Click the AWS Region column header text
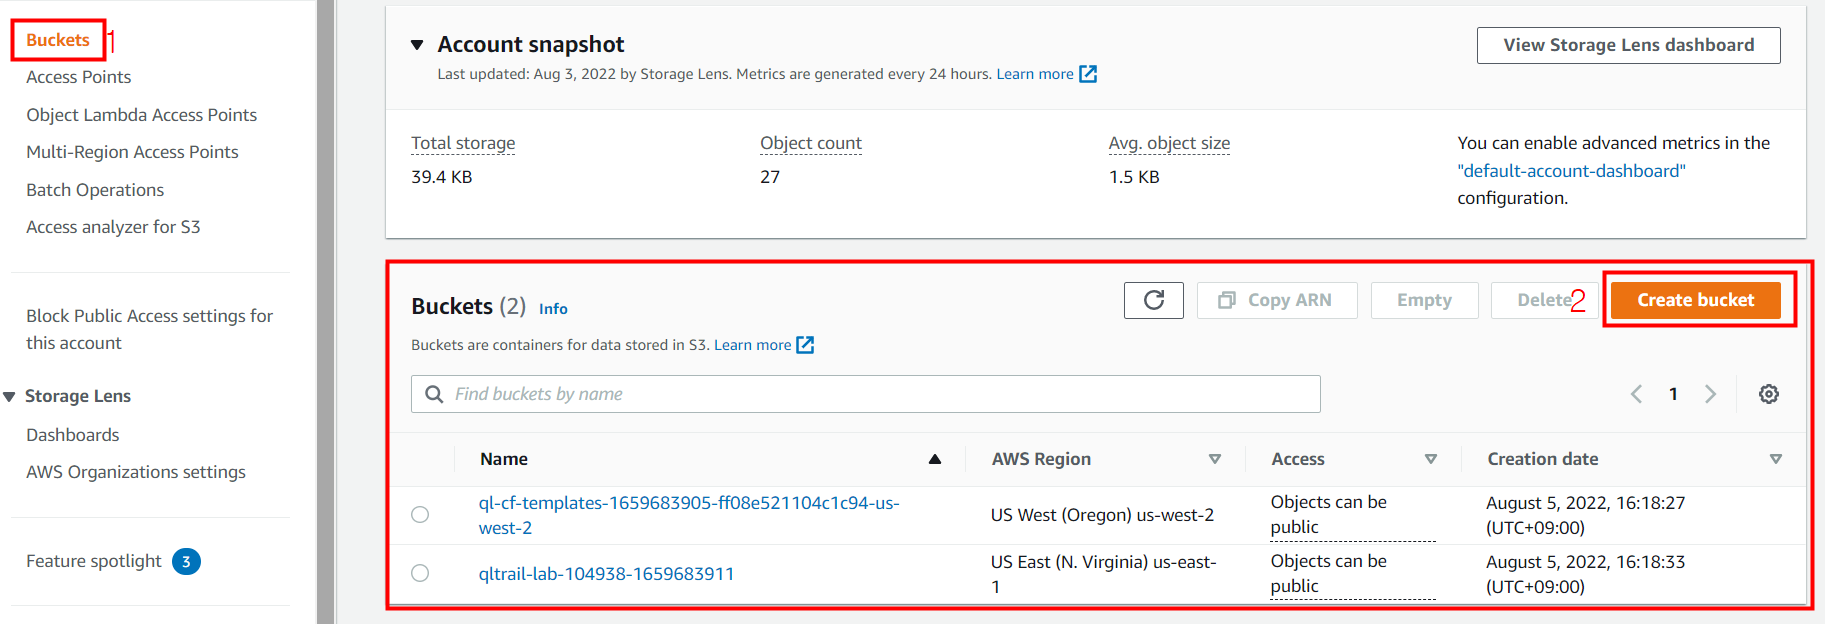The image size is (1825, 624). (x=1041, y=459)
